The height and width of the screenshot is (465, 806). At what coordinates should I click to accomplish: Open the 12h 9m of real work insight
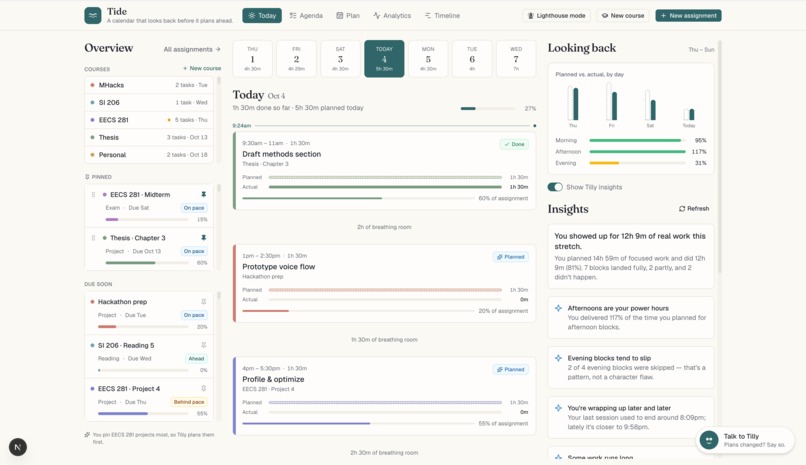pos(631,256)
